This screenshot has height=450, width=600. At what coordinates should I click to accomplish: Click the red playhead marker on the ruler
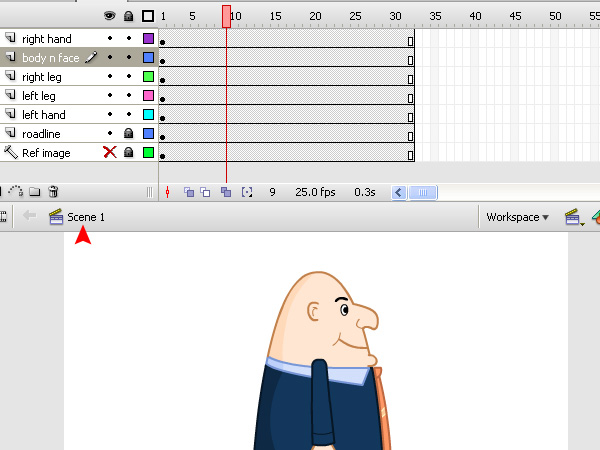227,16
